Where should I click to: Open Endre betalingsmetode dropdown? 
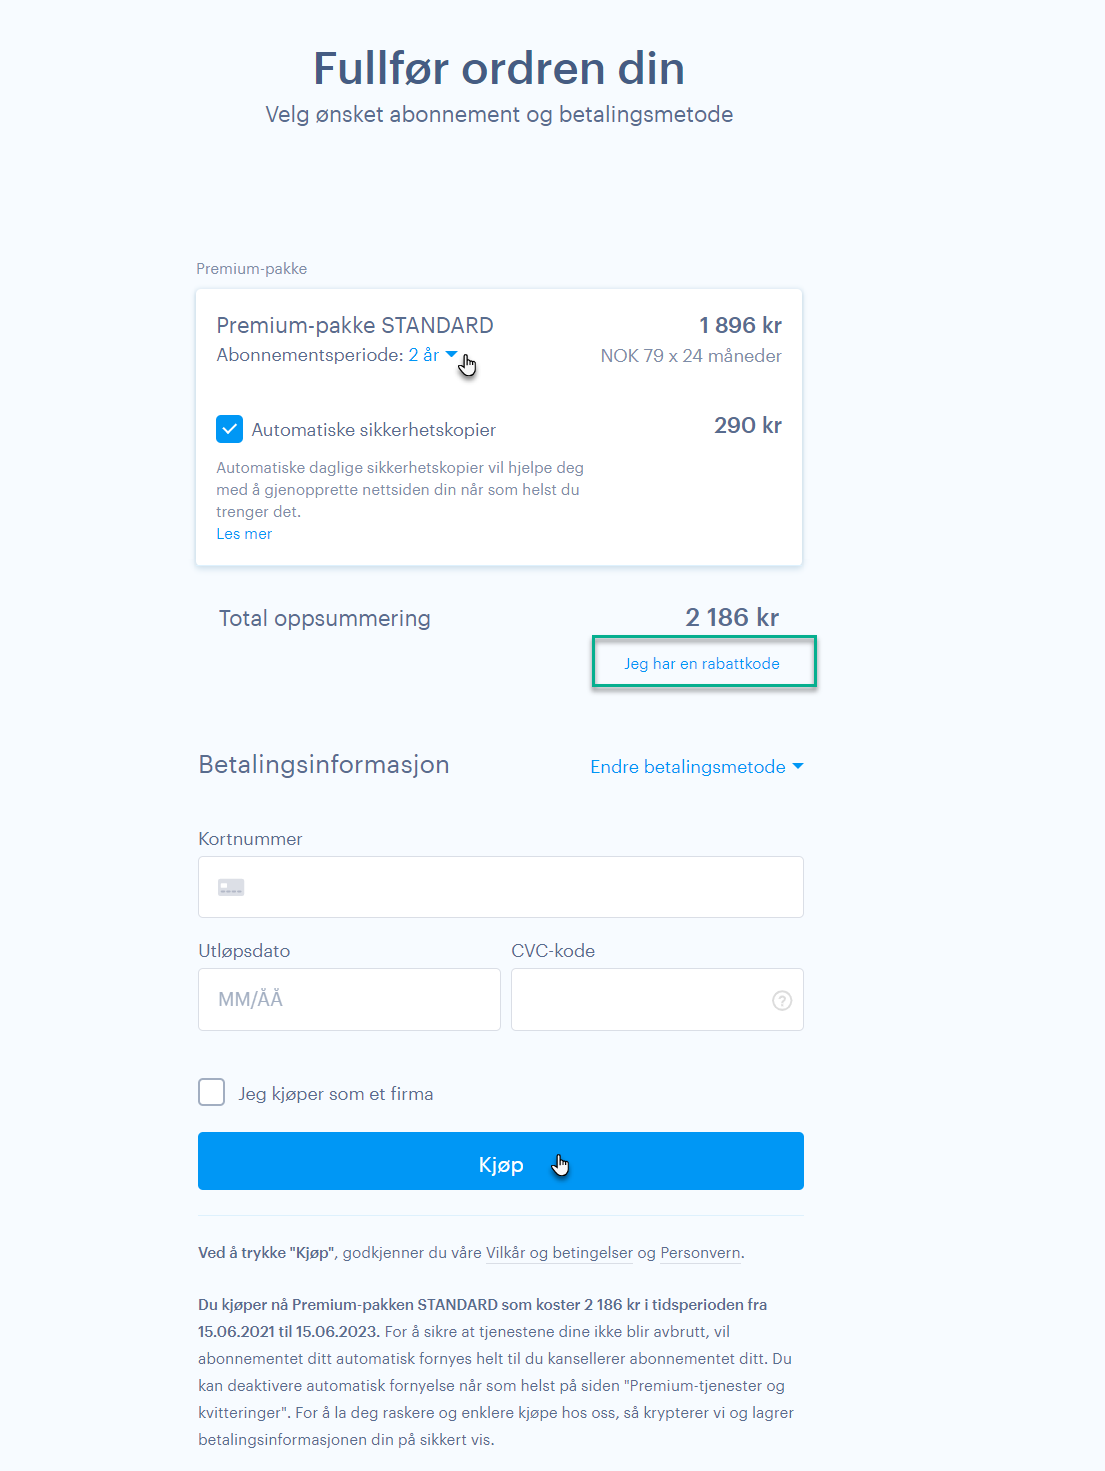(x=697, y=767)
